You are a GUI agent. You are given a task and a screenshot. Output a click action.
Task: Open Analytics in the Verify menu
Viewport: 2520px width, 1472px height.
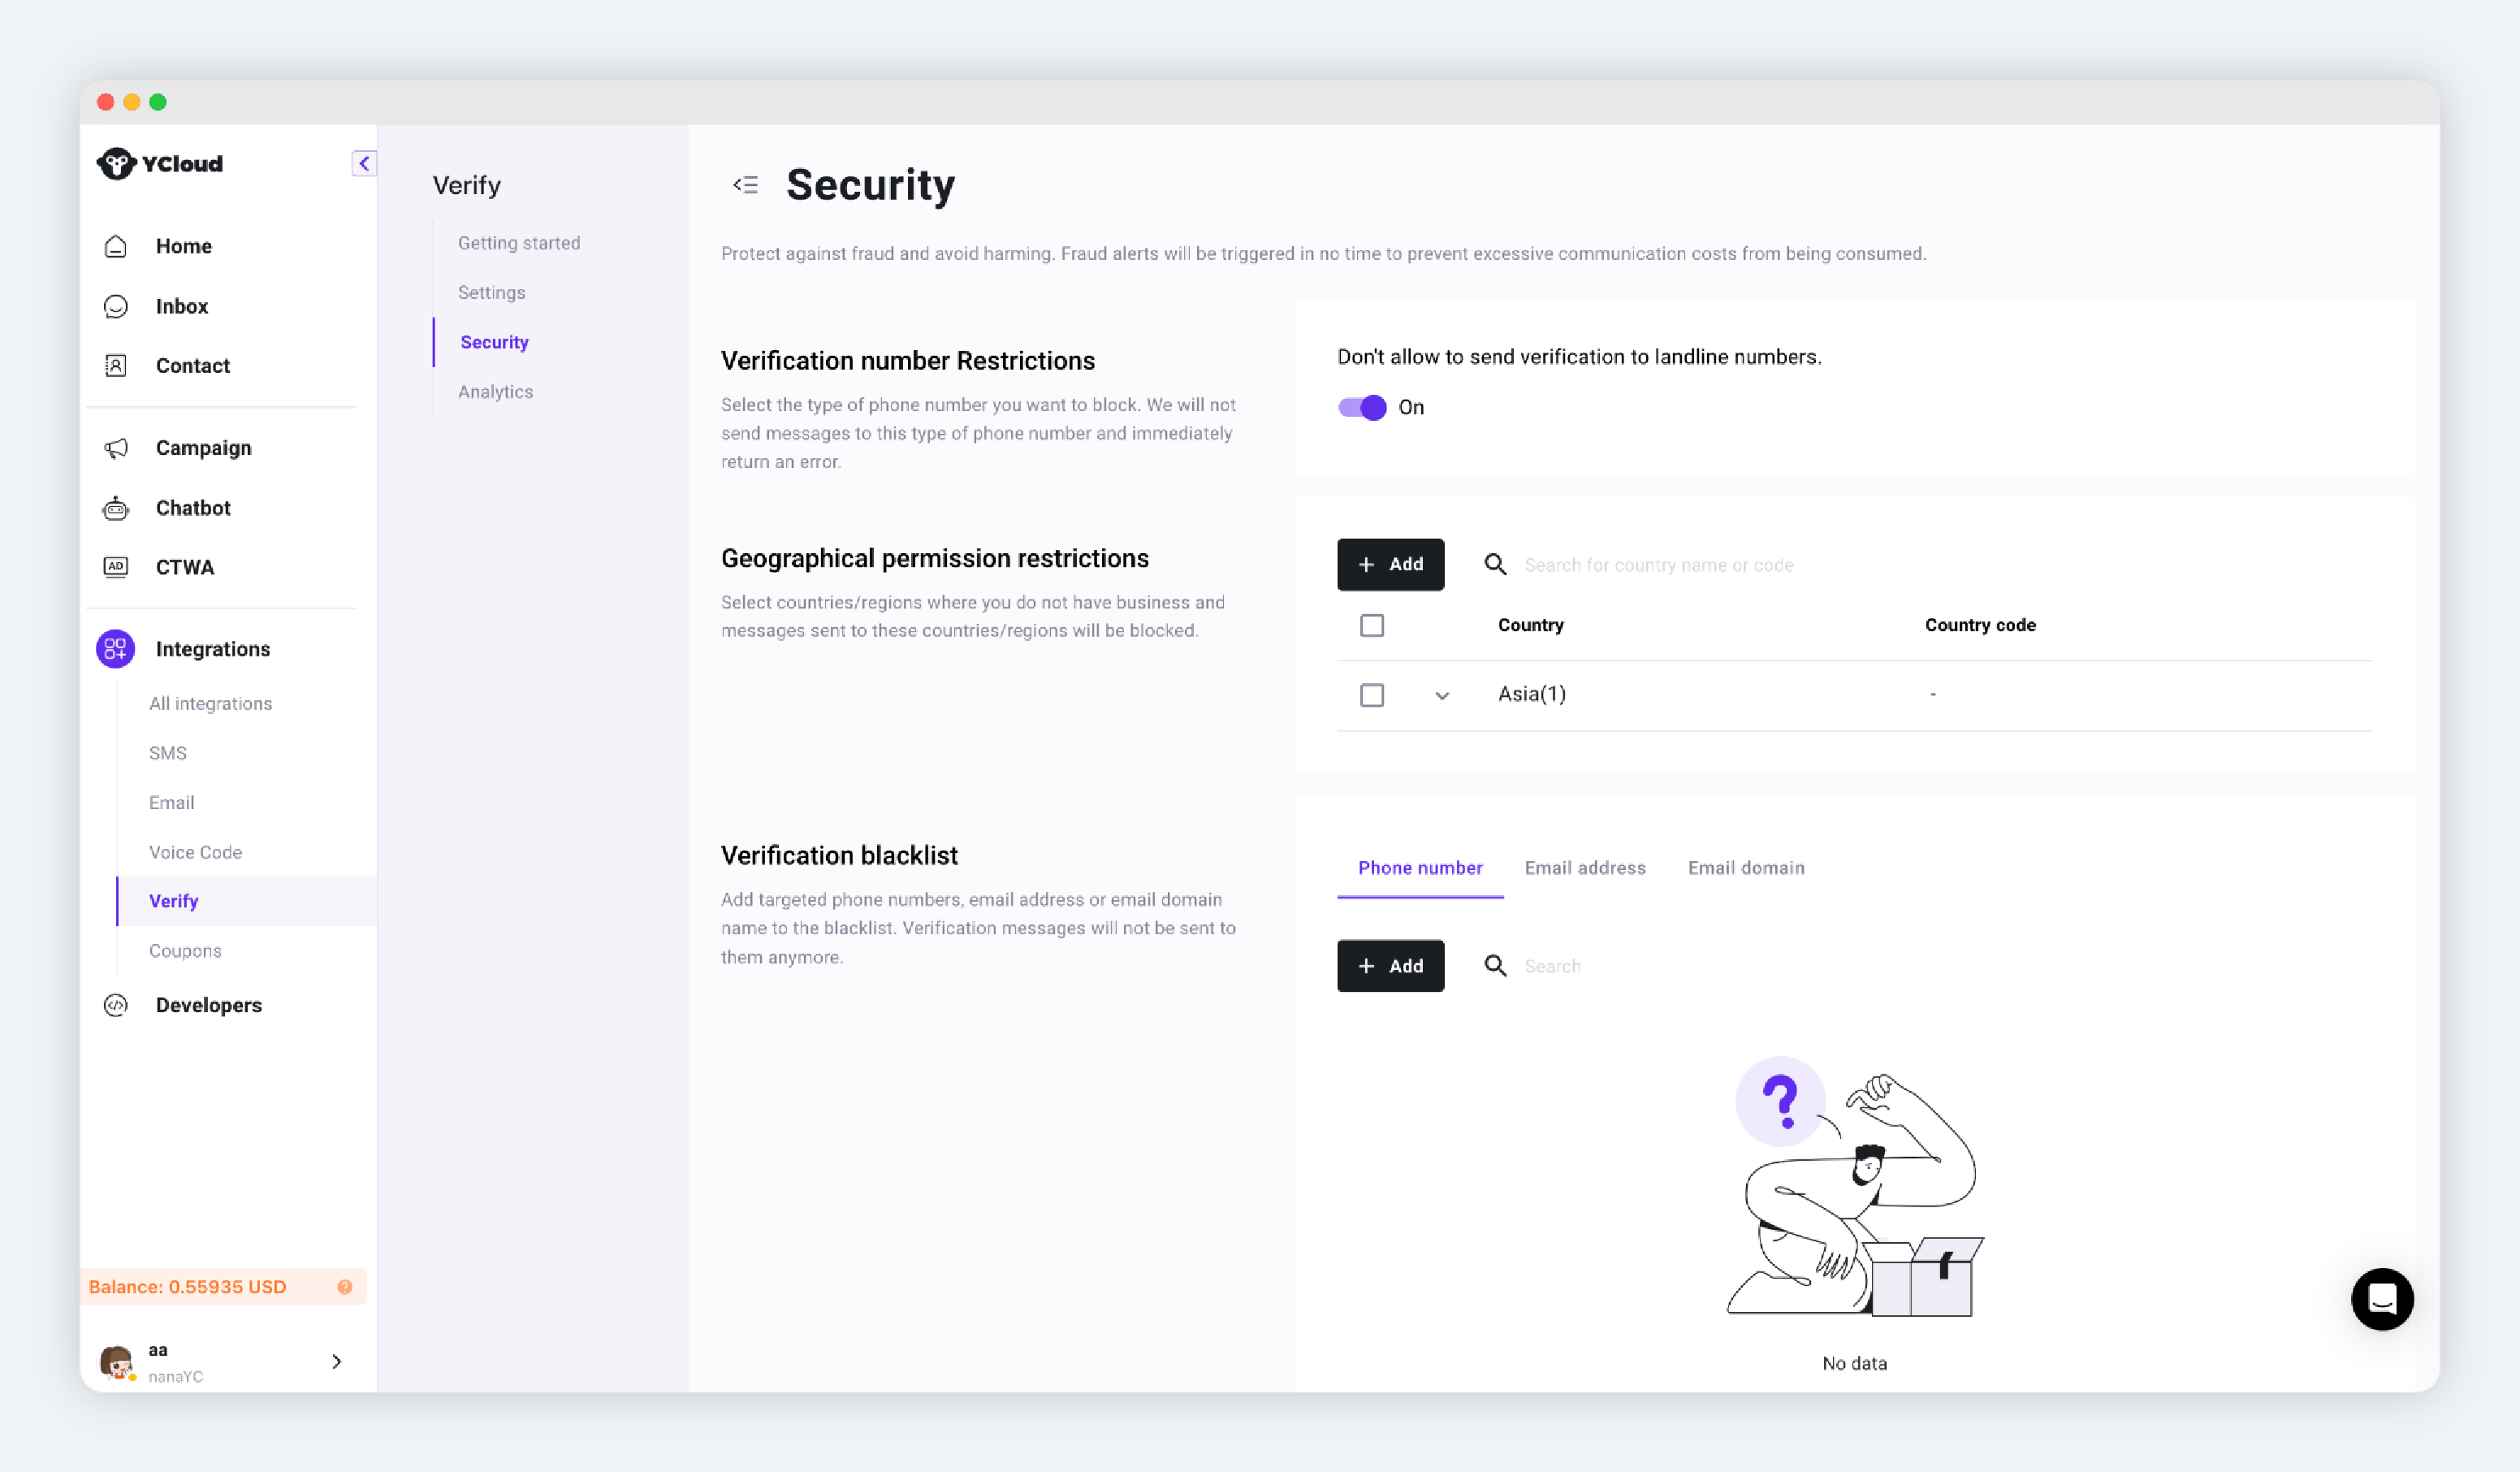point(496,392)
